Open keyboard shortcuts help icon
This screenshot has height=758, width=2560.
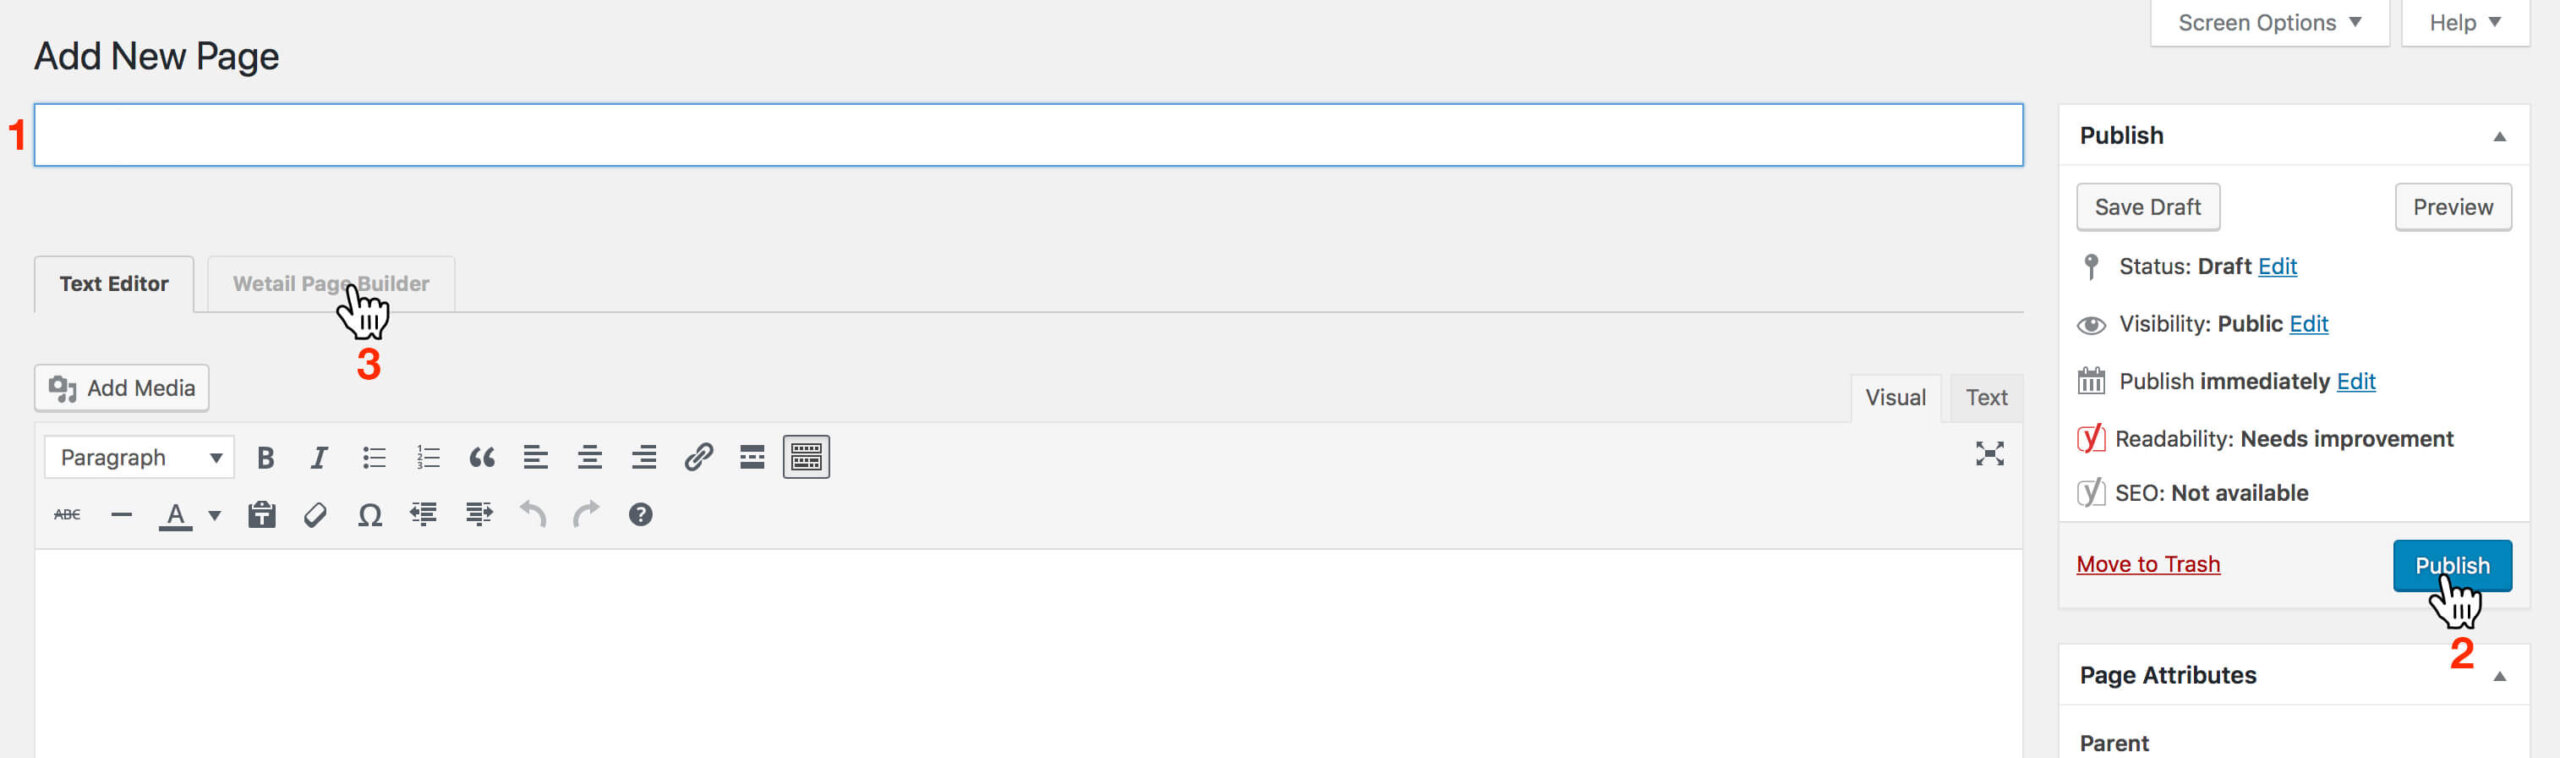click(x=640, y=515)
